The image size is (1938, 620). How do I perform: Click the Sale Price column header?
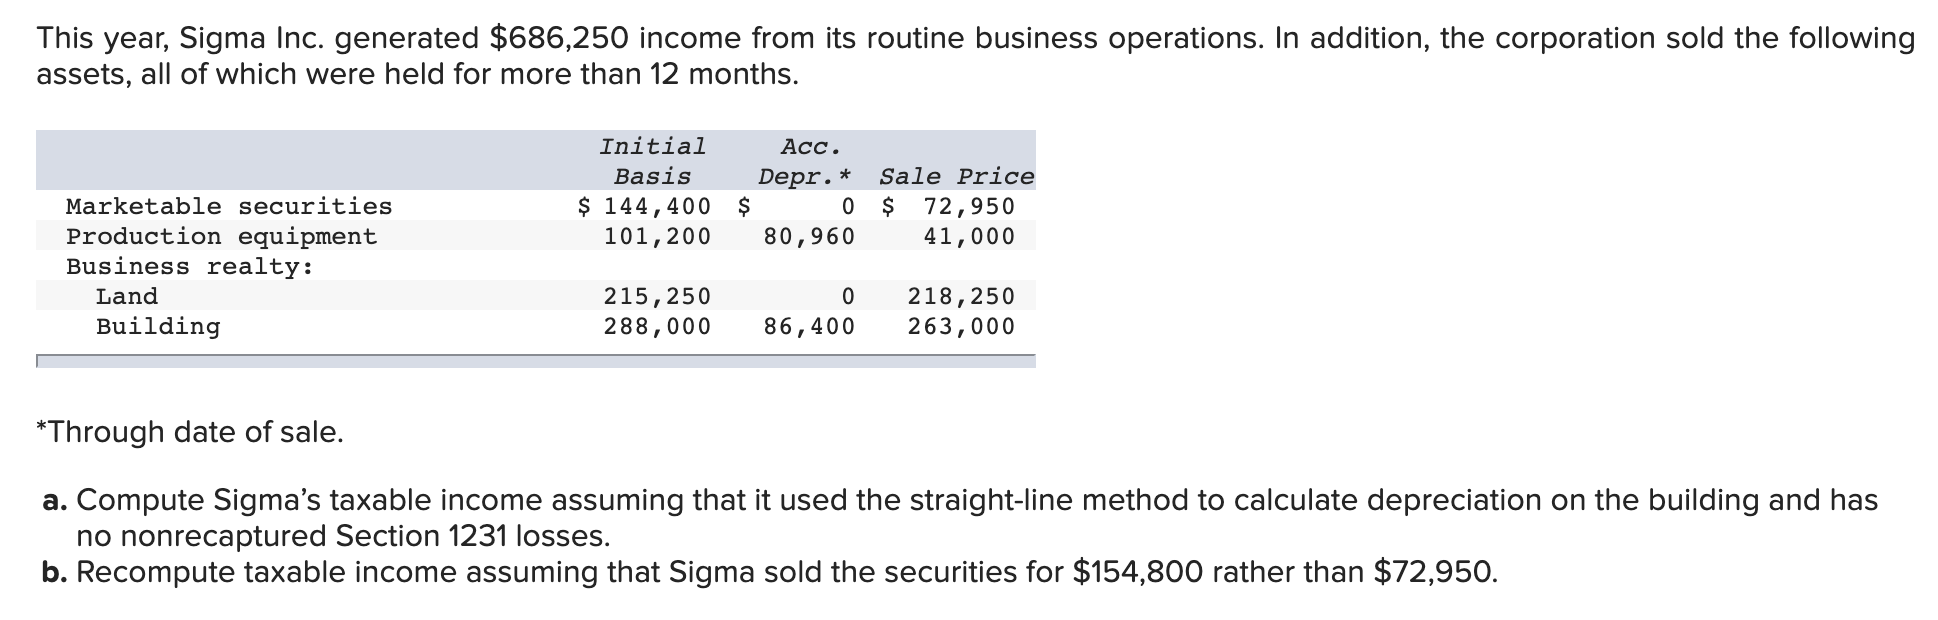coord(957,177)
